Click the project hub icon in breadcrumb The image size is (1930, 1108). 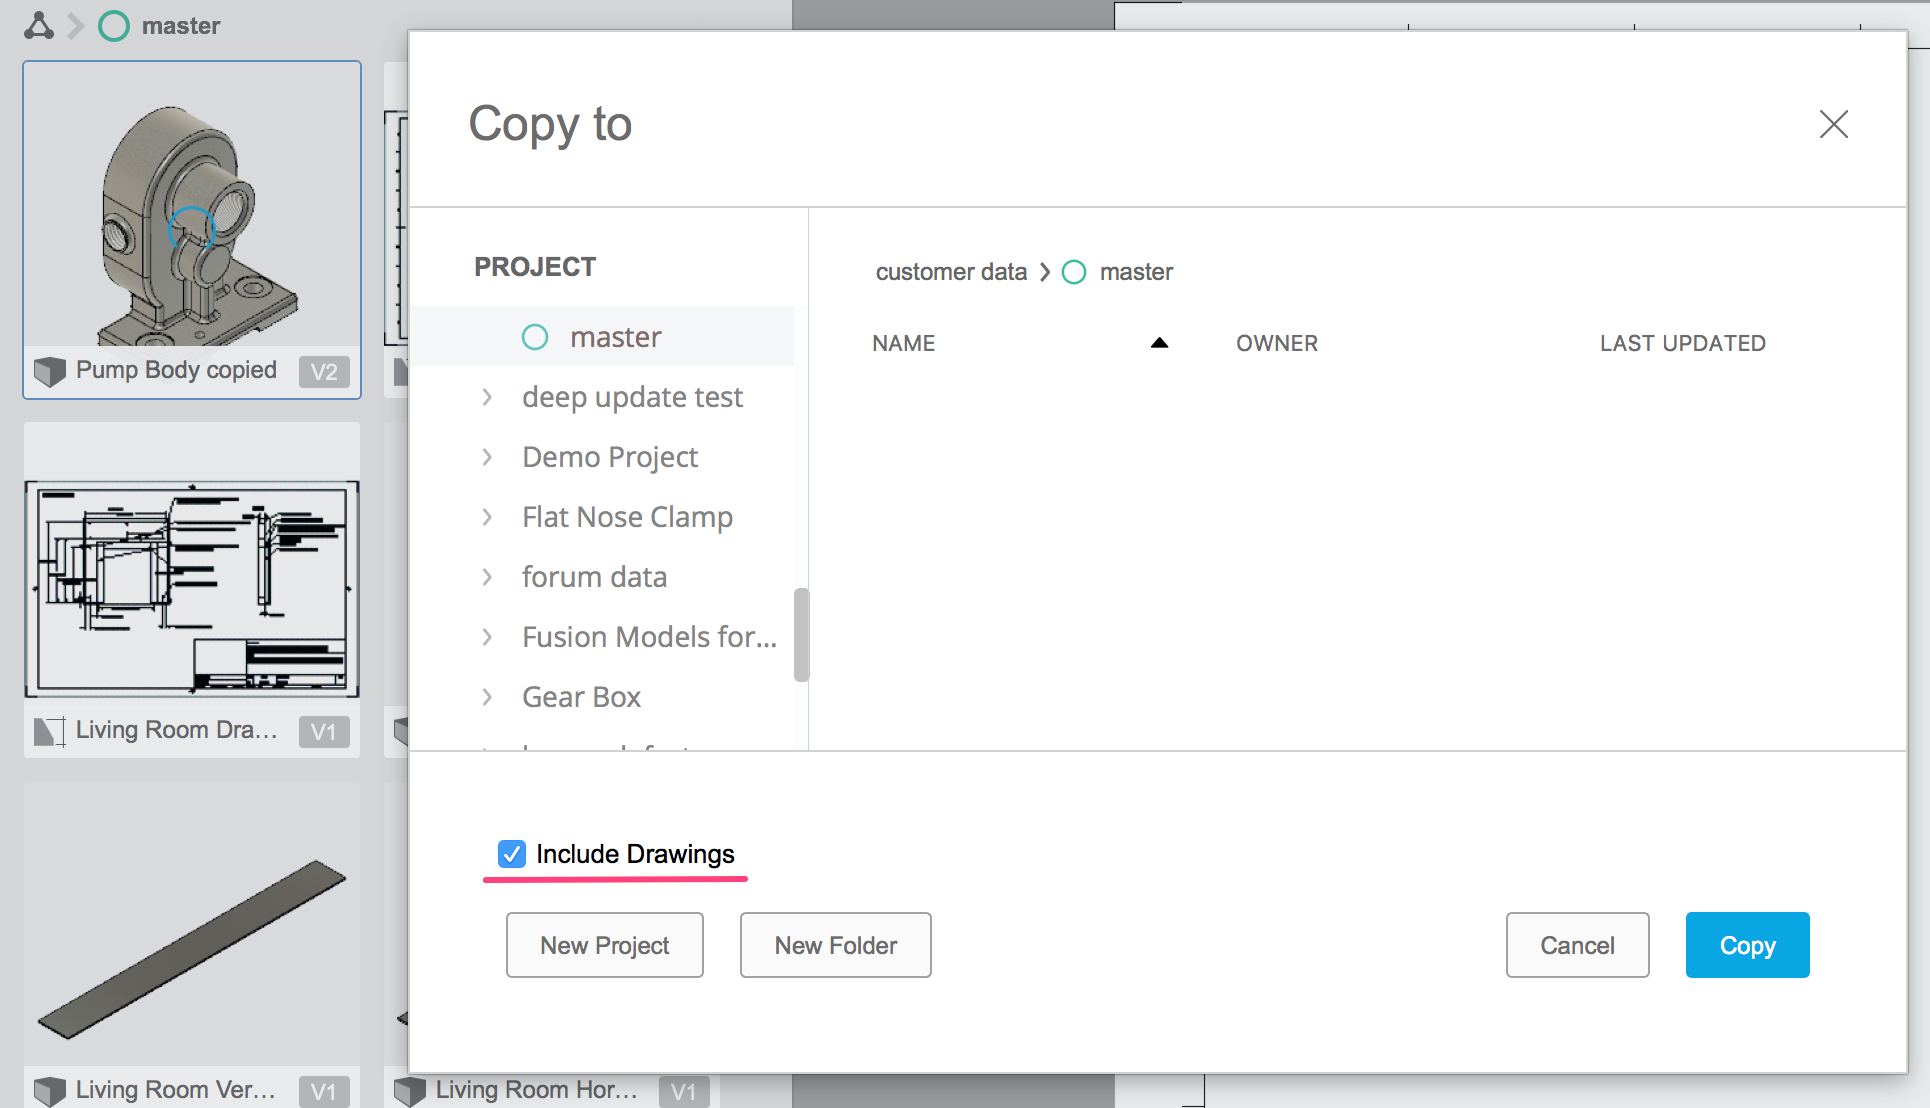point(38,25)
